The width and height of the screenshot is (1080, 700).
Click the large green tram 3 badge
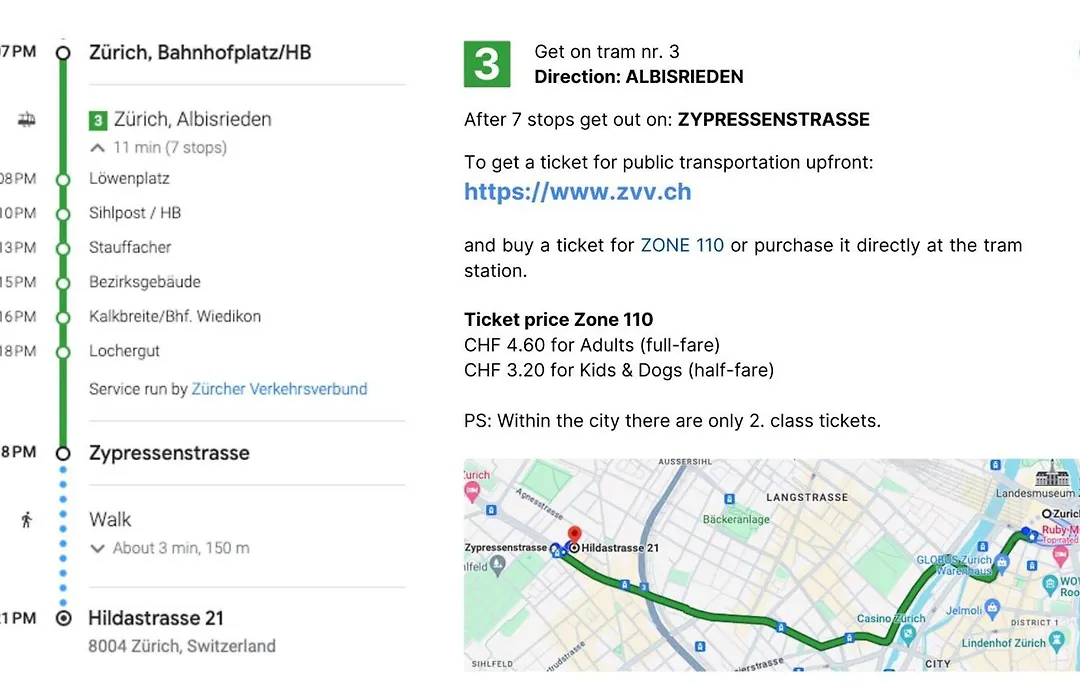[x=487, y=64]
